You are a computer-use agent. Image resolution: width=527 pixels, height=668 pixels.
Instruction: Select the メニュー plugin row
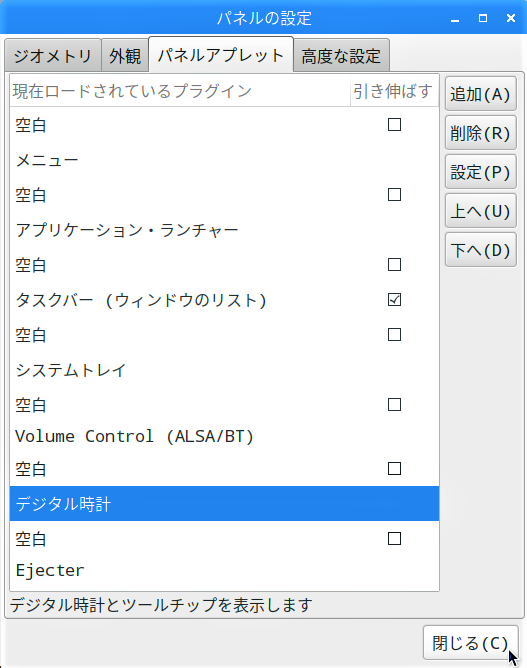click(x=225, y=160)
